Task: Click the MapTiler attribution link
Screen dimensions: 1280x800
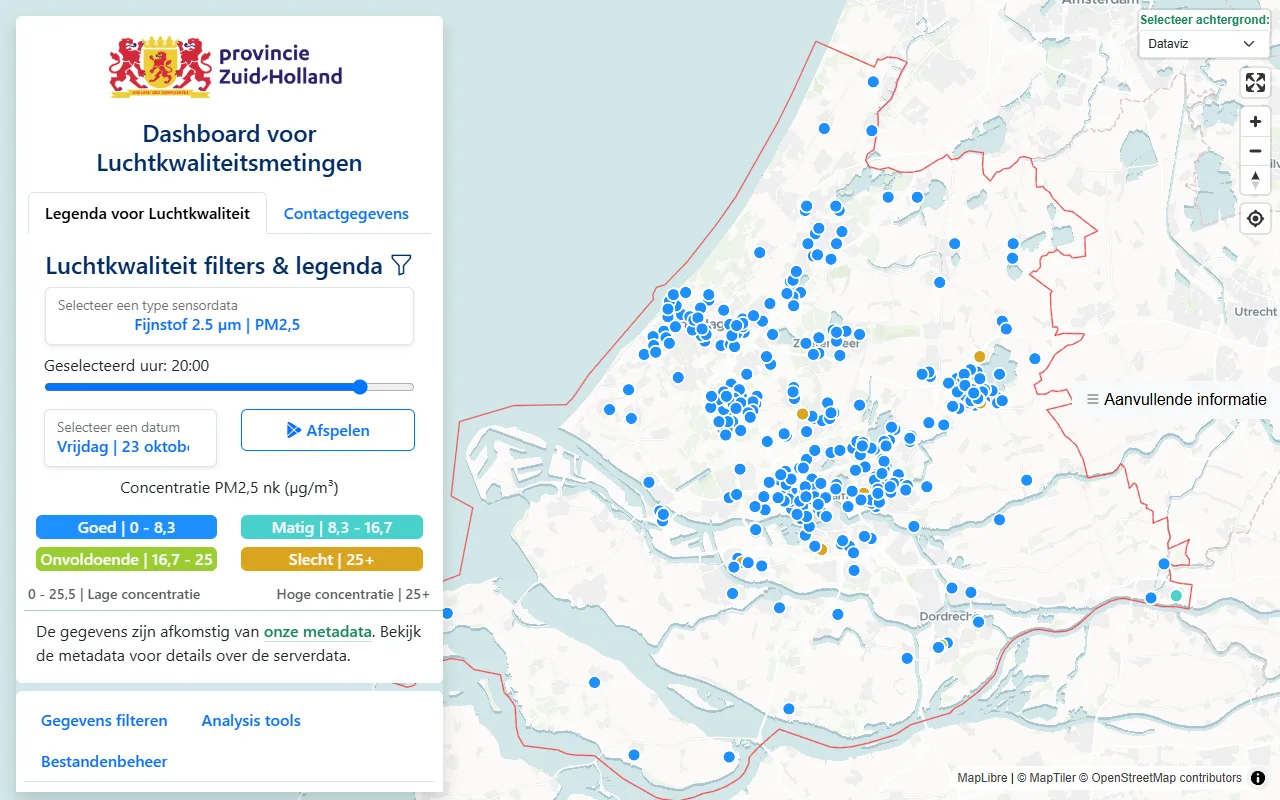Action: pos(1047,778)
